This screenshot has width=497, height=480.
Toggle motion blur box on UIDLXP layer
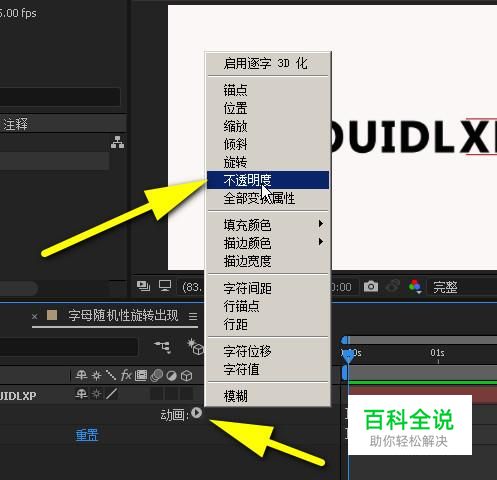(x=157, y=394)
